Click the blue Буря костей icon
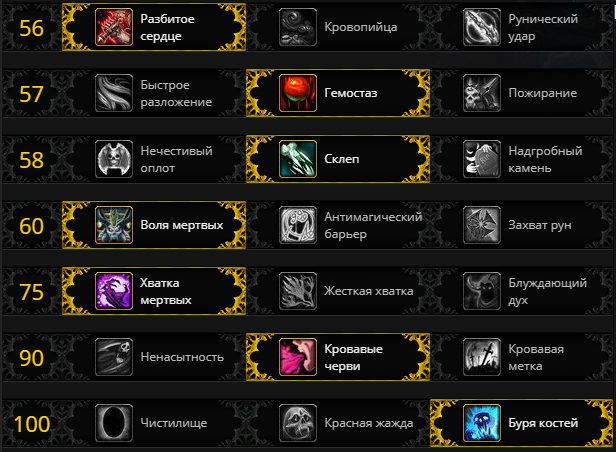616x452 pixels. pyautogui.click(x=482, y=423)
